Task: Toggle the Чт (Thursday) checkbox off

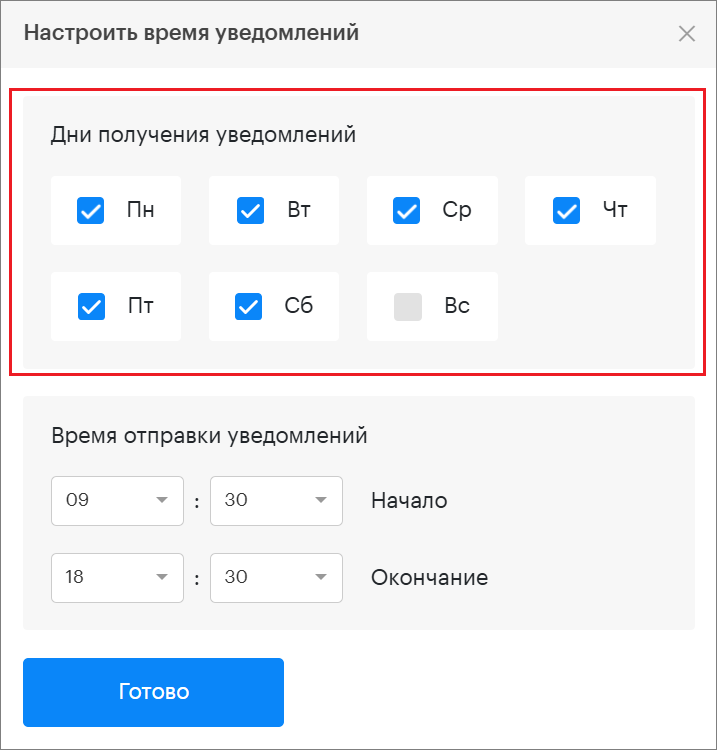Action: tap(566, 210)
